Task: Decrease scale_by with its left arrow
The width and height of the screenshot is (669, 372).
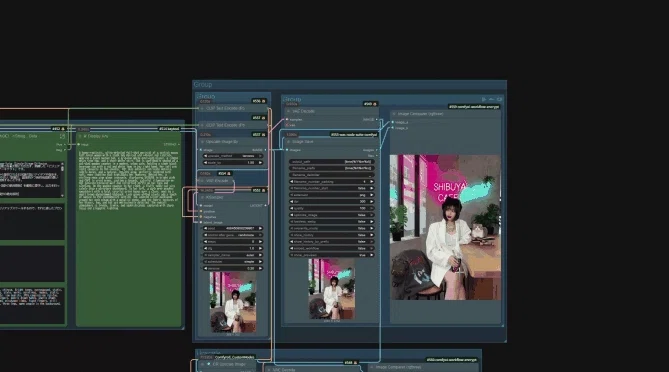Action: [x=206, y=163]
